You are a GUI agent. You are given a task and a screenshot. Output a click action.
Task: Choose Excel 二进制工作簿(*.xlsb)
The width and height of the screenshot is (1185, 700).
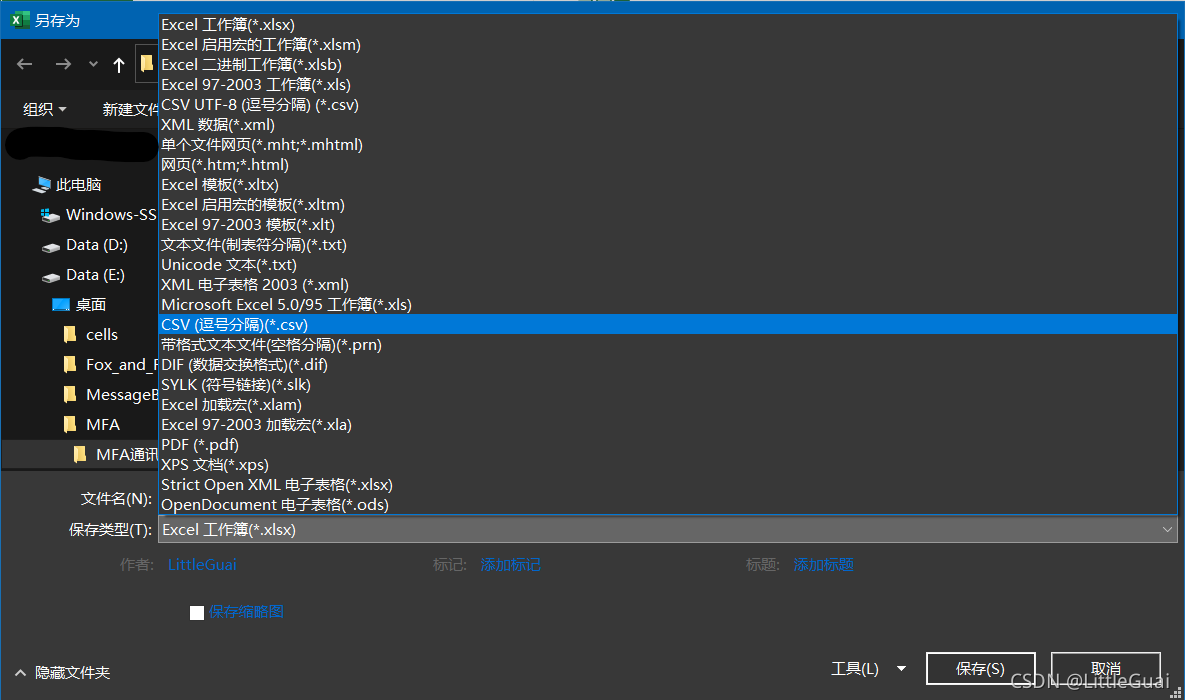point(668,65)
